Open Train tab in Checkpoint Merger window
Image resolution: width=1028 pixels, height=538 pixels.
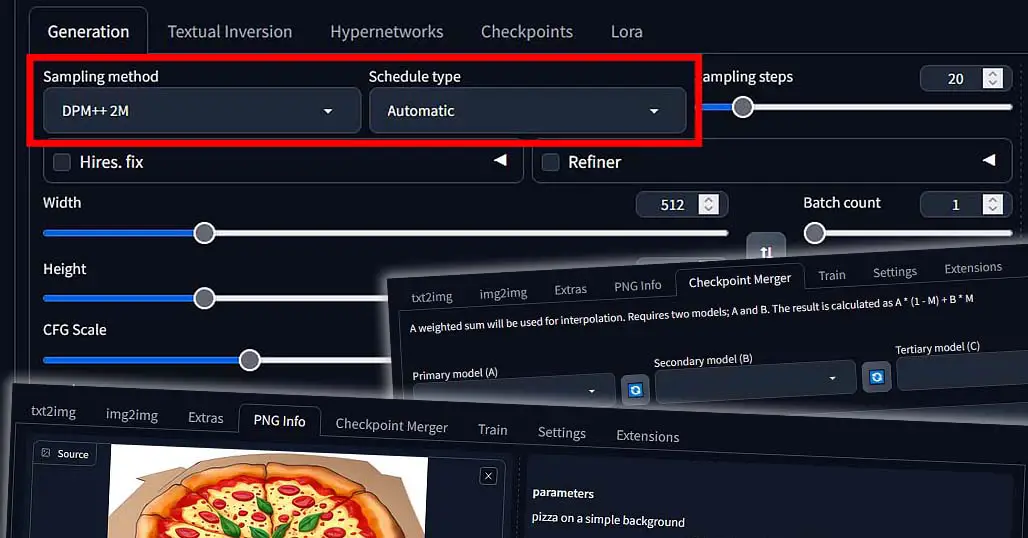[831, 275]
